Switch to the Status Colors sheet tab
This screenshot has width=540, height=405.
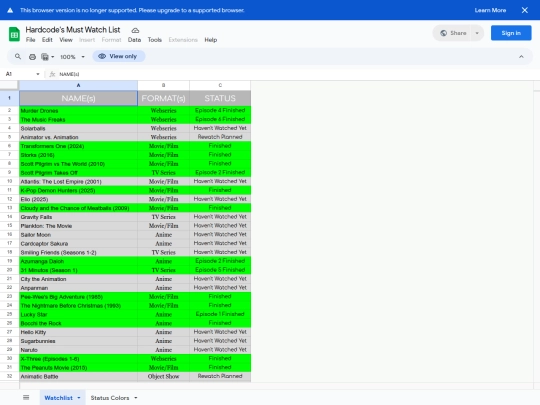[x=110, y=398]
